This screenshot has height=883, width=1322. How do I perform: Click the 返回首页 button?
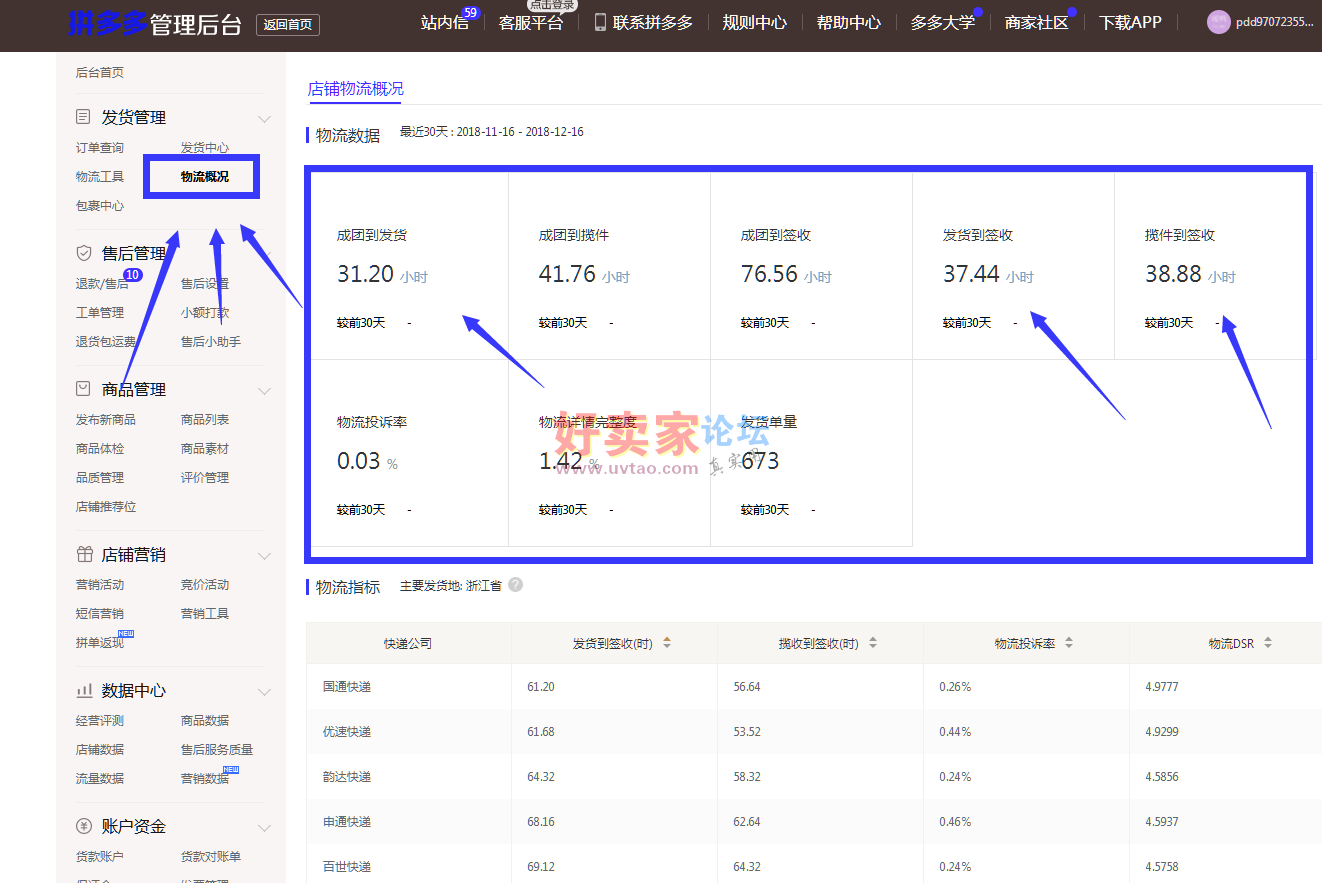(x=288, y=24)
